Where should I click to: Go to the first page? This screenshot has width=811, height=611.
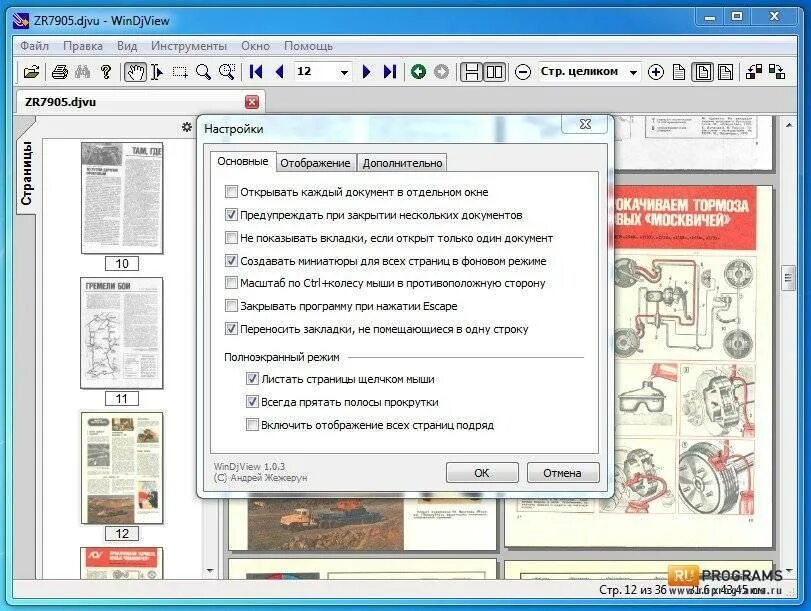[256, 71]
